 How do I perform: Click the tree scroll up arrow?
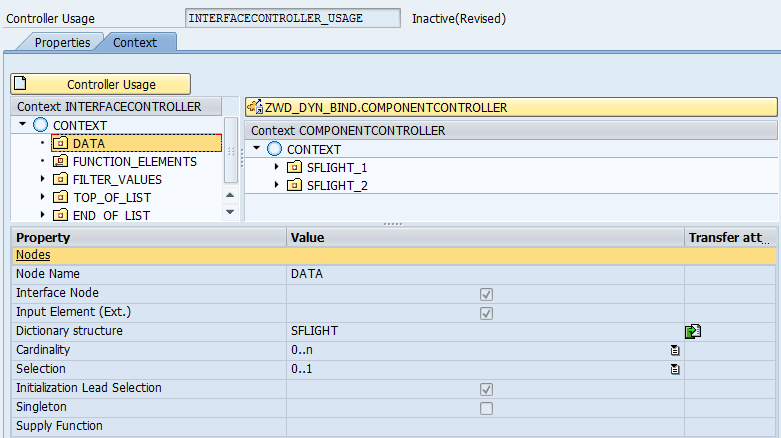click(230, 195)
